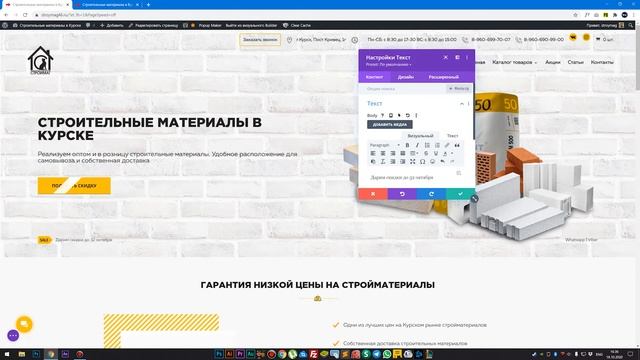The height and width of the screenshot is (360, 640).
Task: Select the Визуальный editor tab
Action: pyautogui.click(x=420, y=136)
